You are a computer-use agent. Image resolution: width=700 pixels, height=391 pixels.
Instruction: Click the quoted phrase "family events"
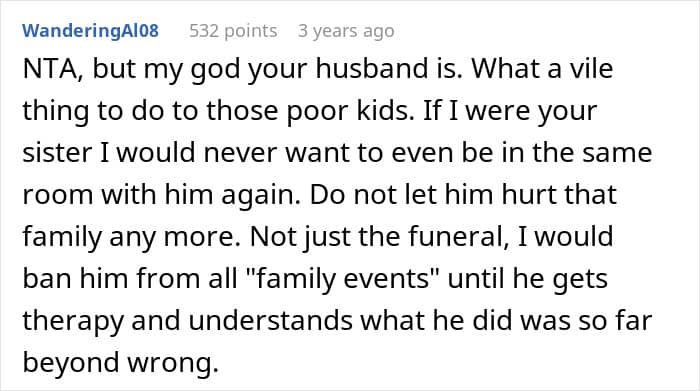coord(342,279)
